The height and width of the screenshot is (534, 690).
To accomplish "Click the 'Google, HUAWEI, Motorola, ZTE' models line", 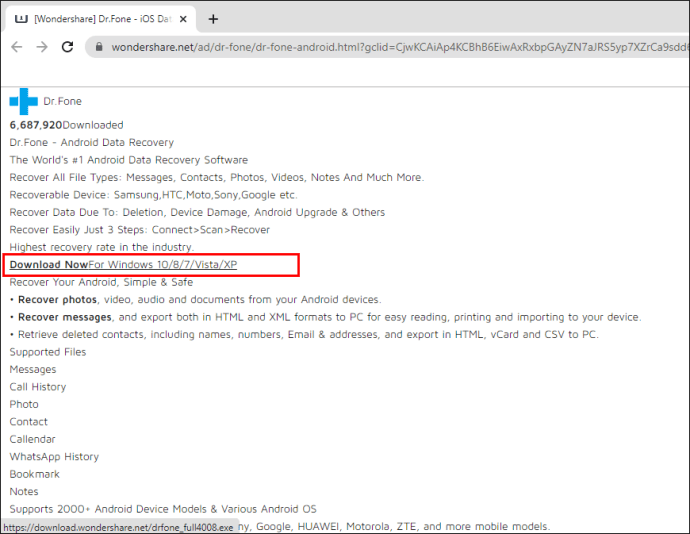I will click(x=394, y=527).
